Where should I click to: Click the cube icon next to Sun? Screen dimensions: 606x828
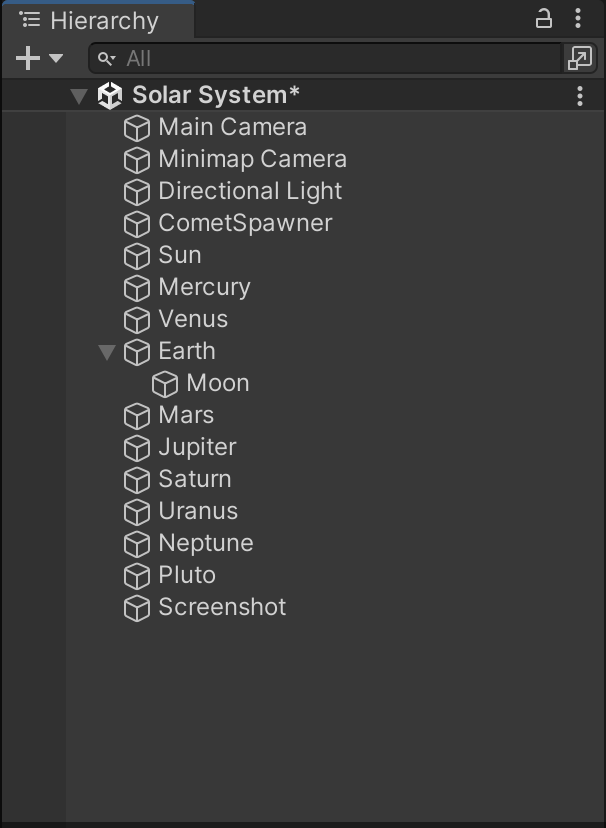(137, 256)
